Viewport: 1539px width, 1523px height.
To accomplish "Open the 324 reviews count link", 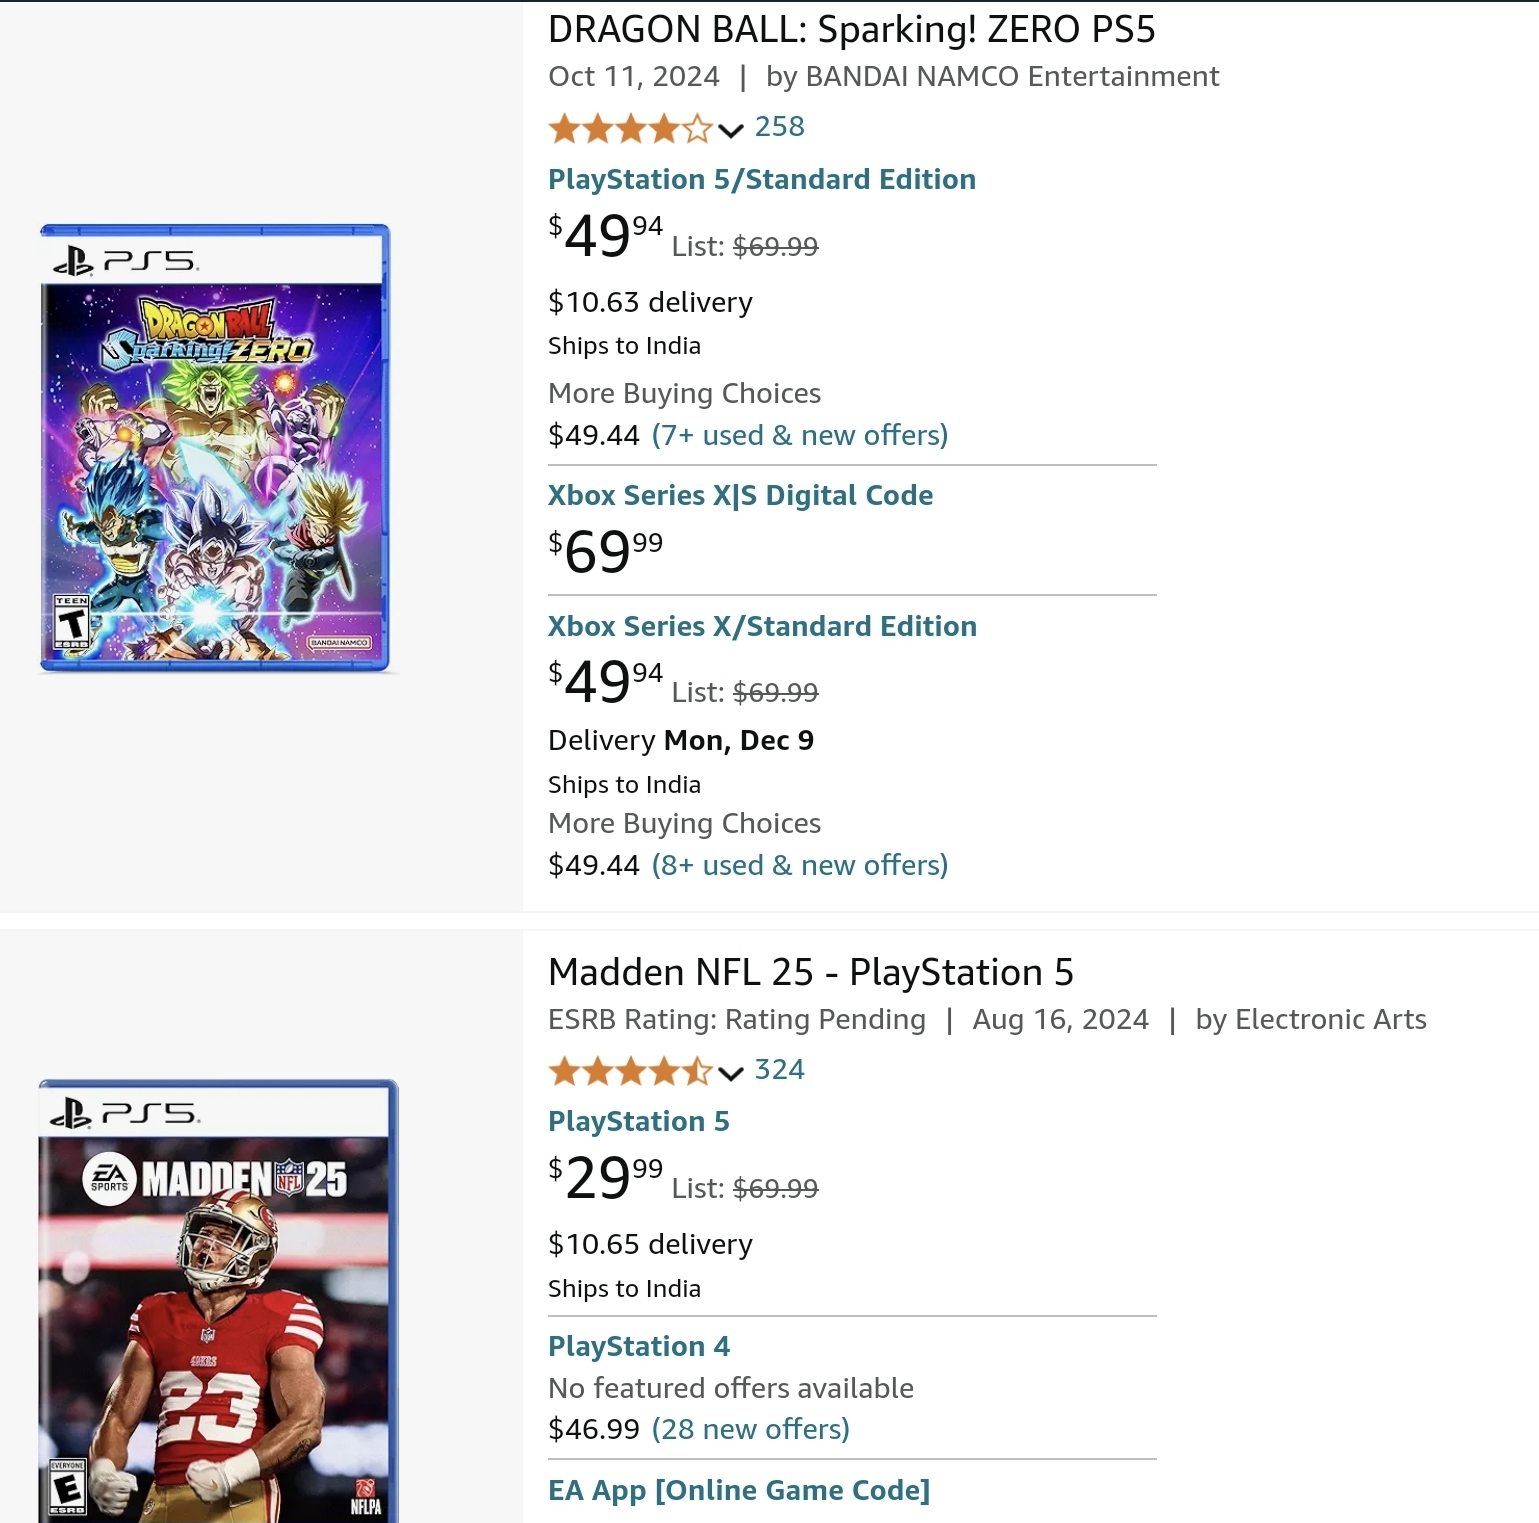I will (x=779, y=1070).
